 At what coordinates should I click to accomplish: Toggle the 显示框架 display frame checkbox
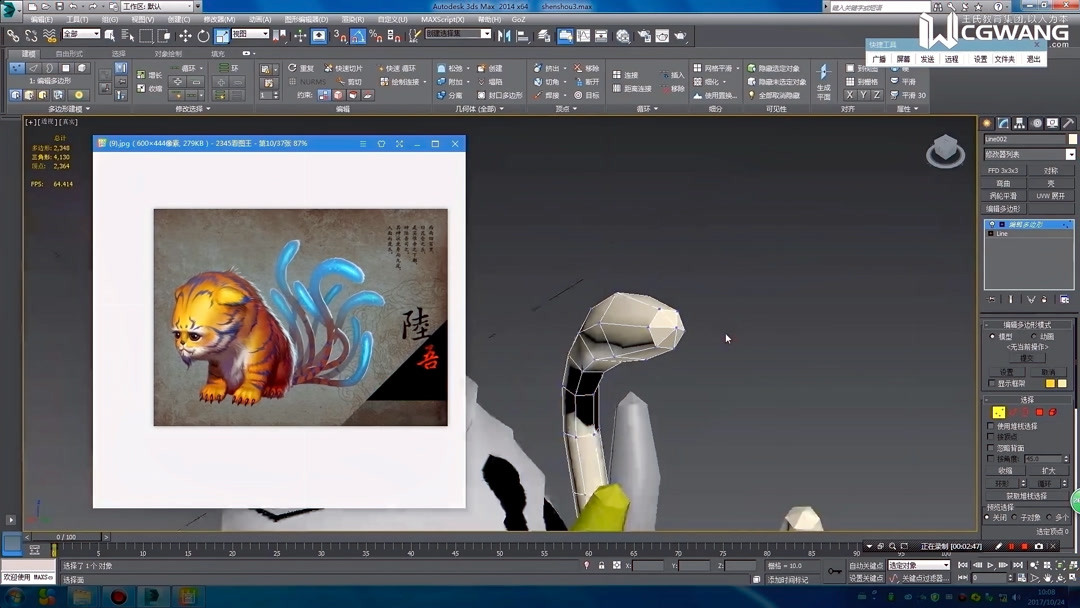991,383
